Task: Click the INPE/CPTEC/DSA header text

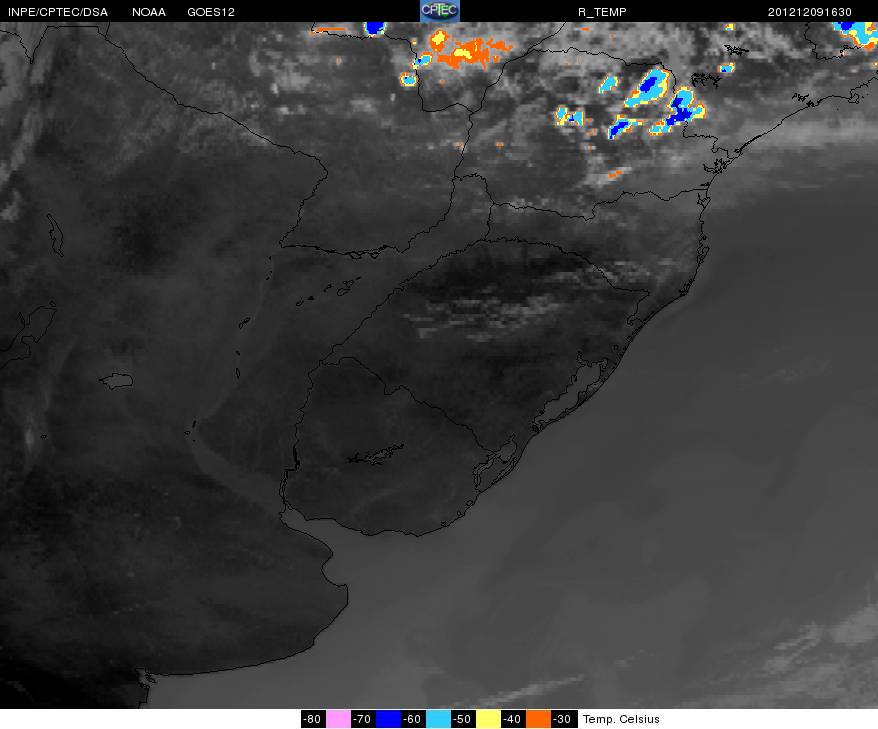Action: click(58, 12)
